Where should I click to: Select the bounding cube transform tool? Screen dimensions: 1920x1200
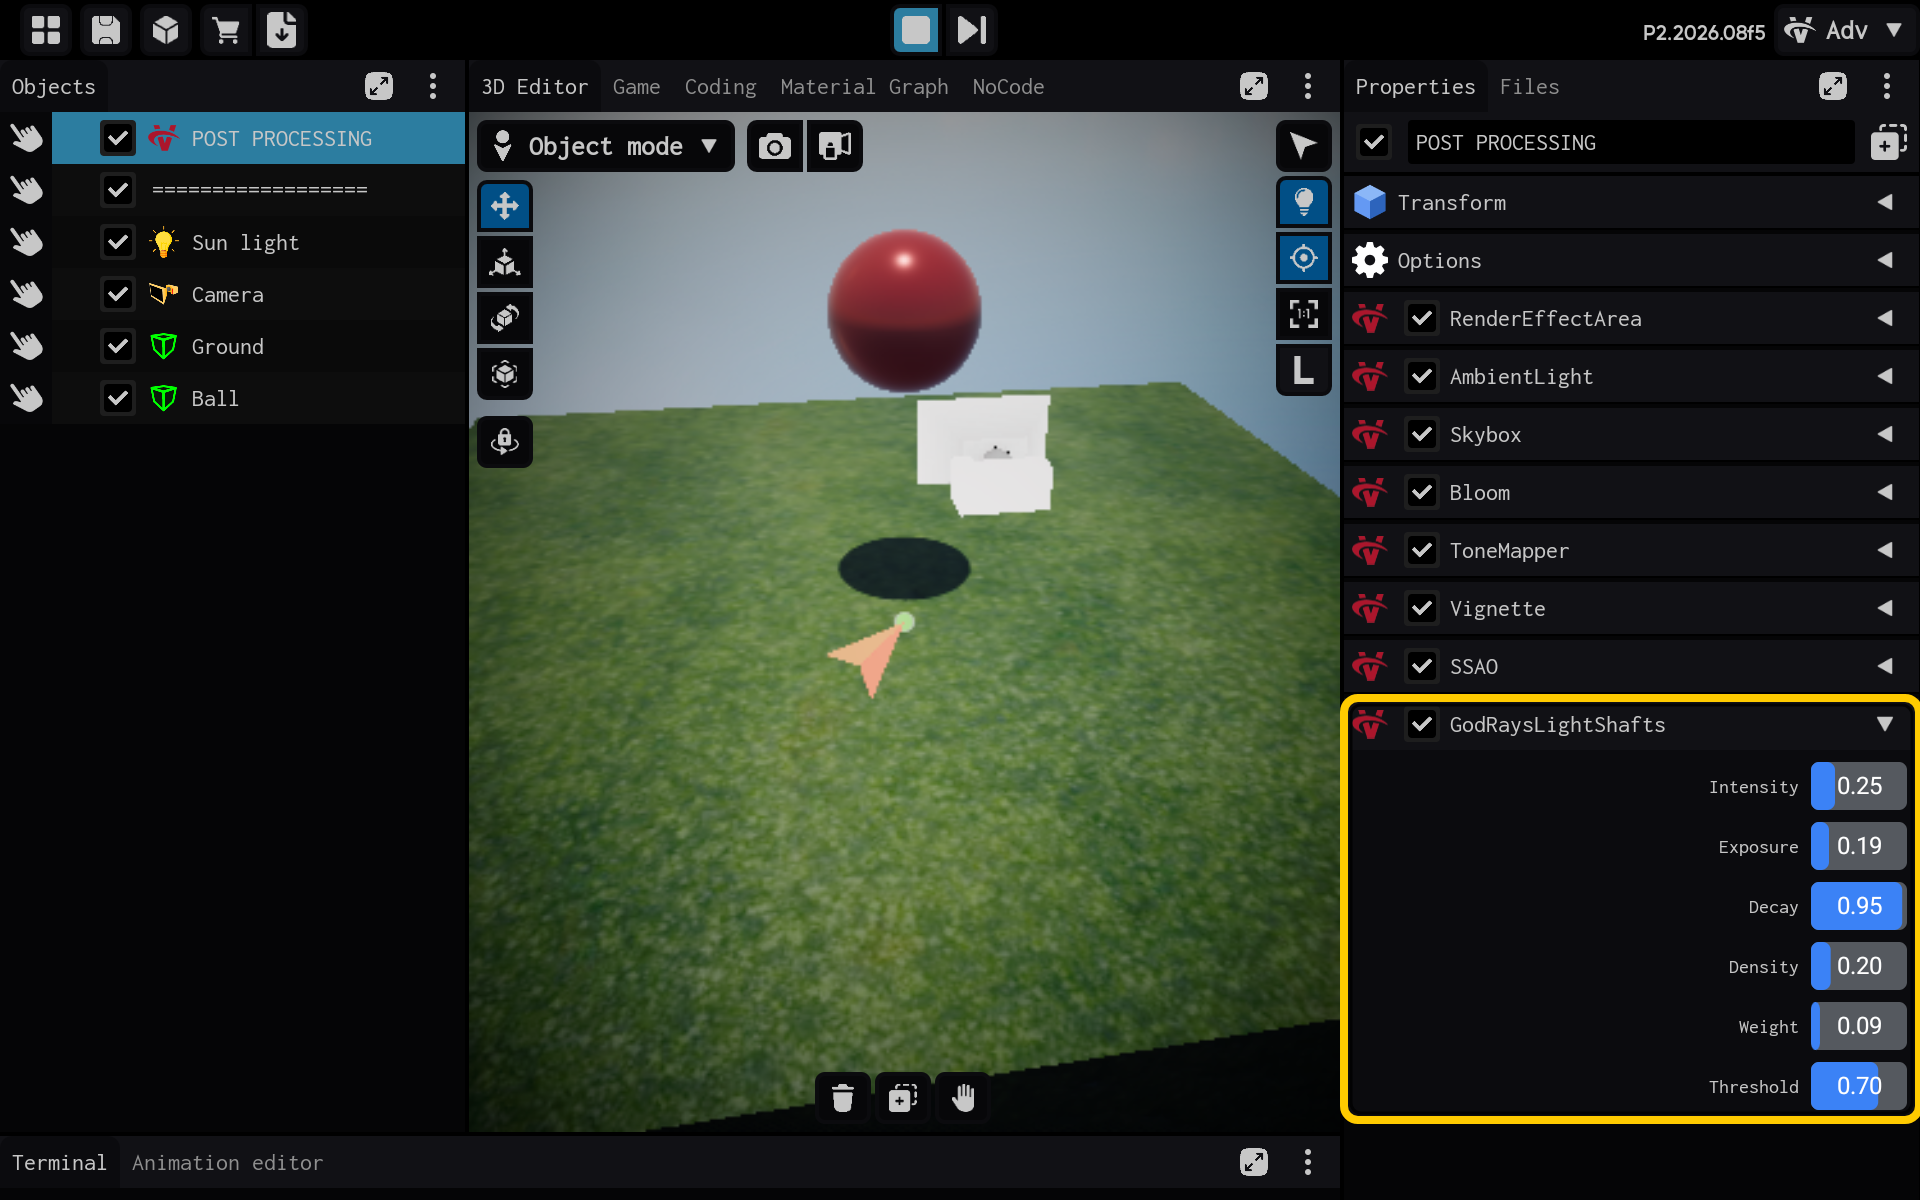coord(505,374)
